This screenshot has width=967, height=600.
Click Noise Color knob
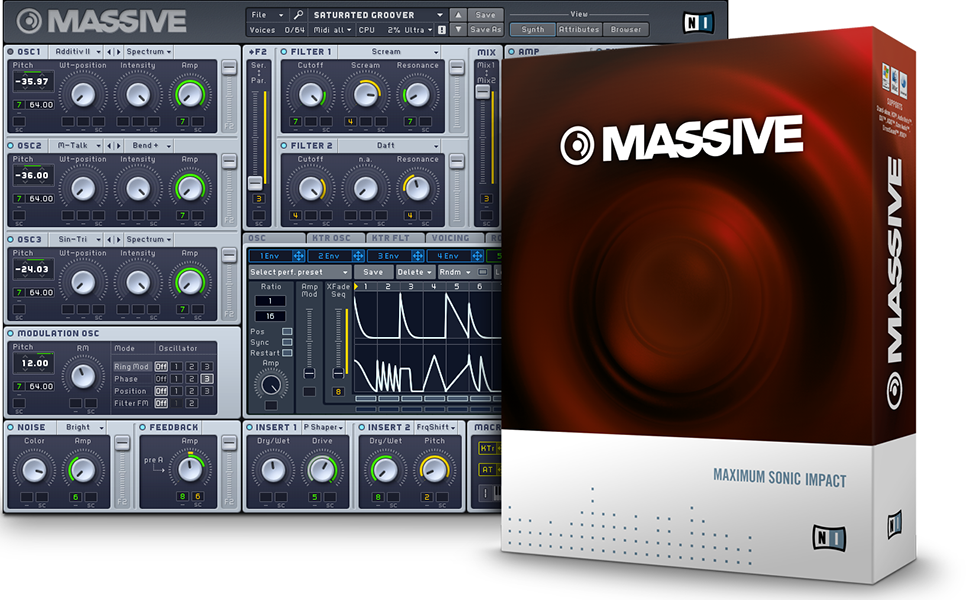34,470
